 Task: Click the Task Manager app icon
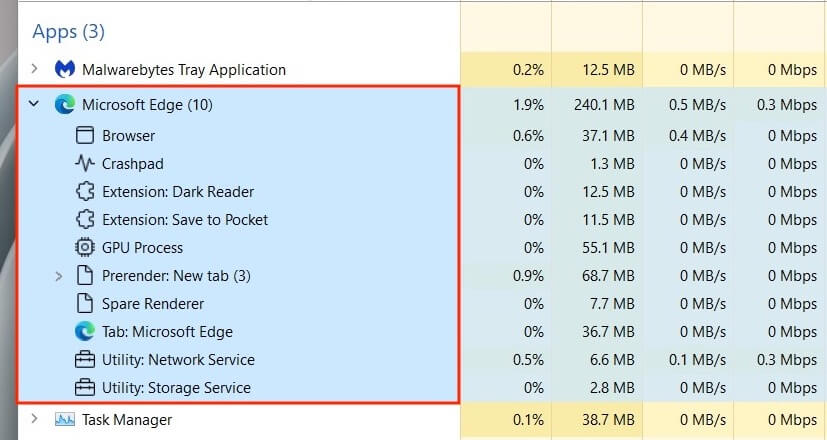(x=65, y=420)
